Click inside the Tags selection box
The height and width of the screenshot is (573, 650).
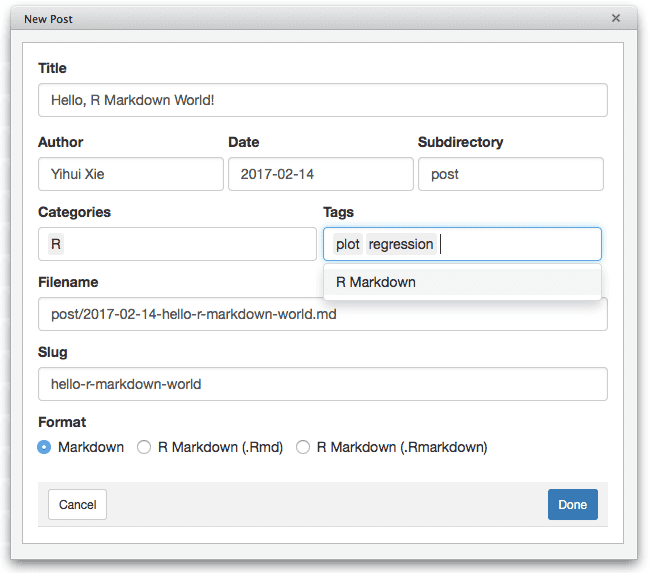520,244
